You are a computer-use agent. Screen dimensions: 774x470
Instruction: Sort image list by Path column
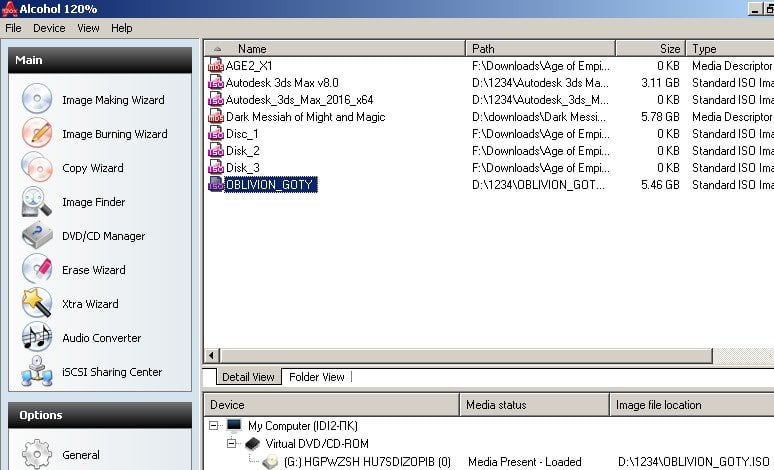tap(541, 48)
